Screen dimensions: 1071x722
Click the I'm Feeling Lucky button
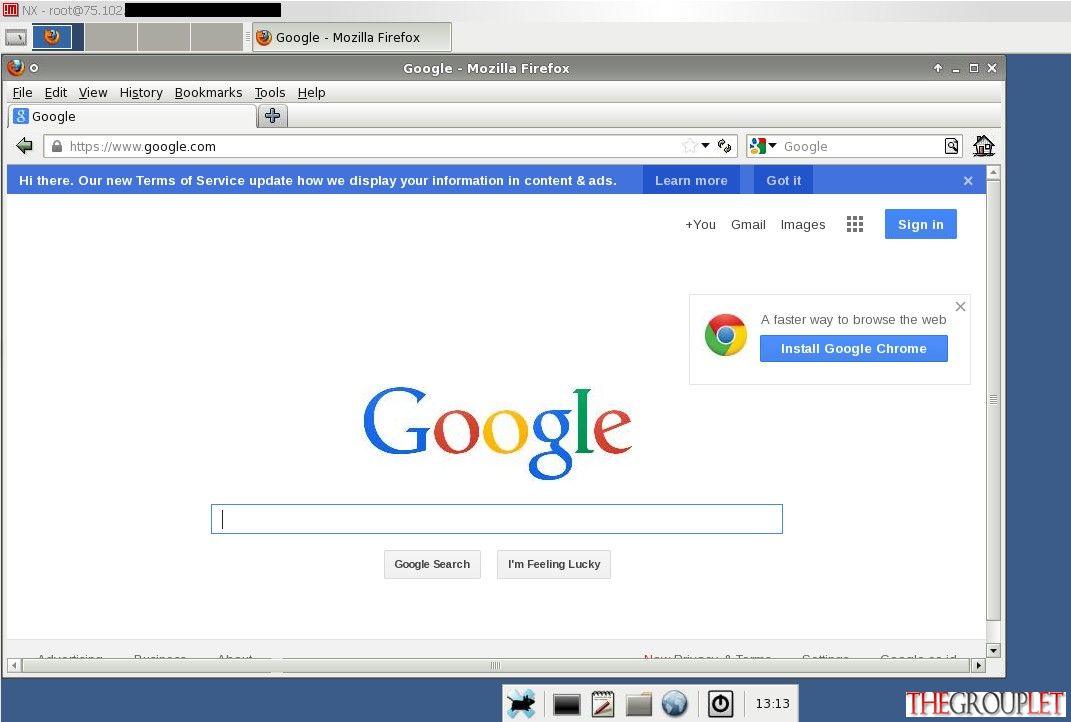tap(554, 564)
